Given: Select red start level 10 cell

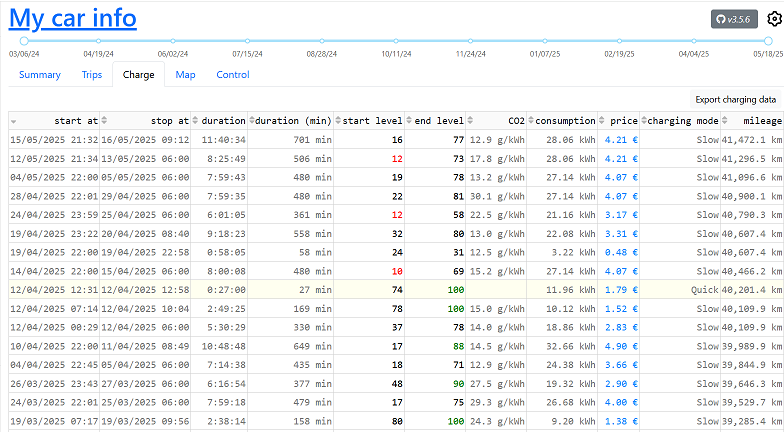Looking at the screenshot, I should click(369, 271).
